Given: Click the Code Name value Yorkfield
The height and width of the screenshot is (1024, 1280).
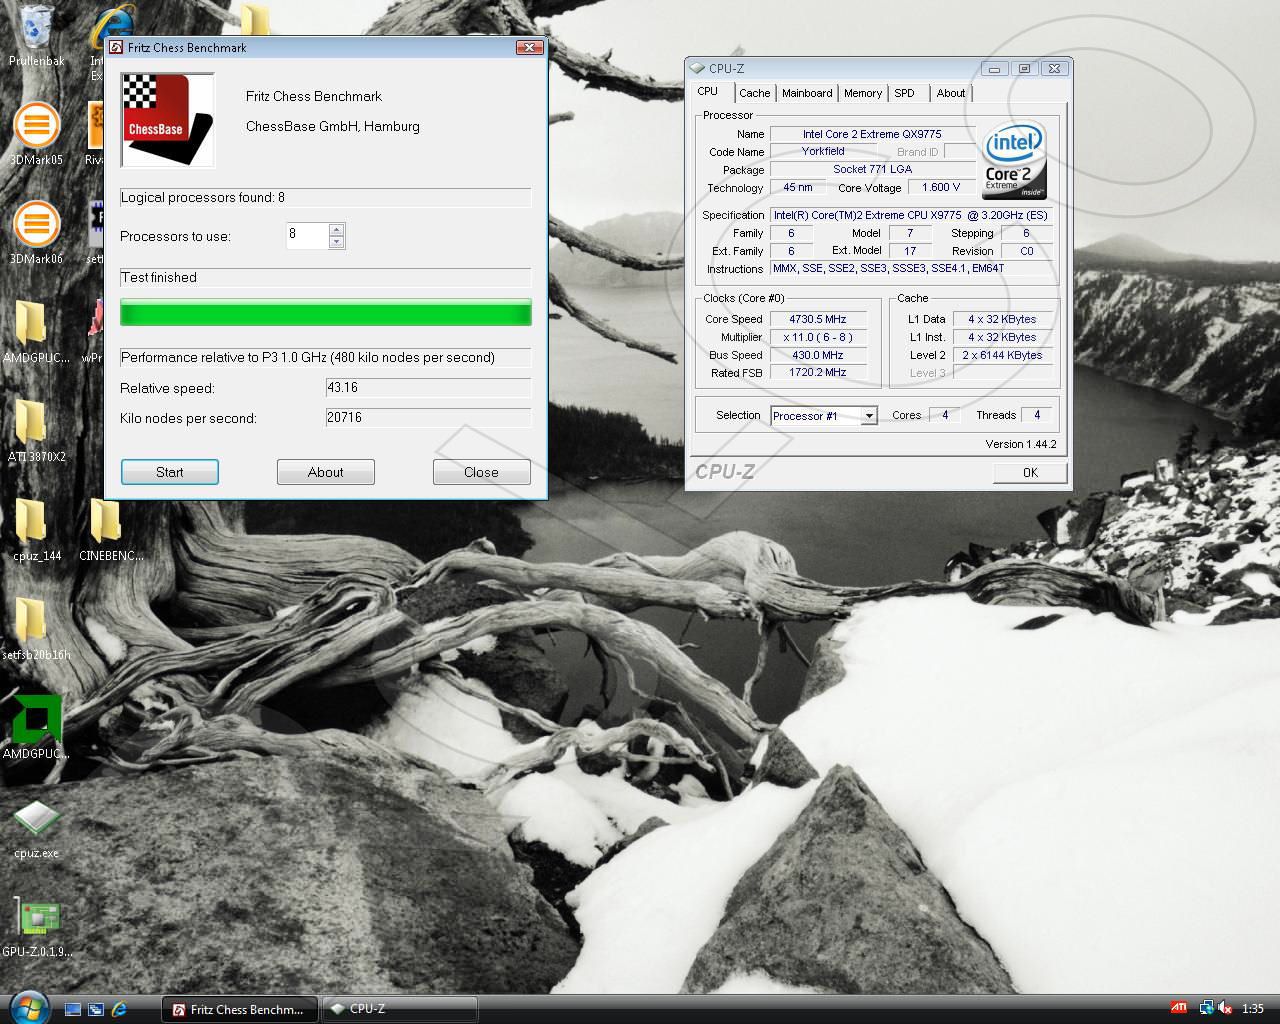Looking at the screenshot, I should 823,152.
